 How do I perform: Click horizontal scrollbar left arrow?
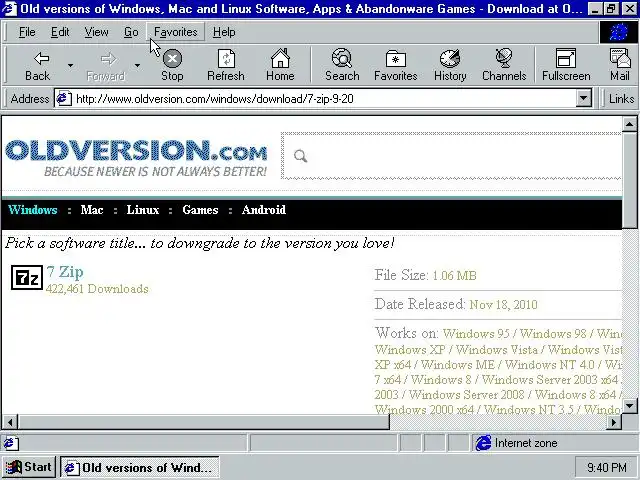pyautogui.click(x=10, y=422)
